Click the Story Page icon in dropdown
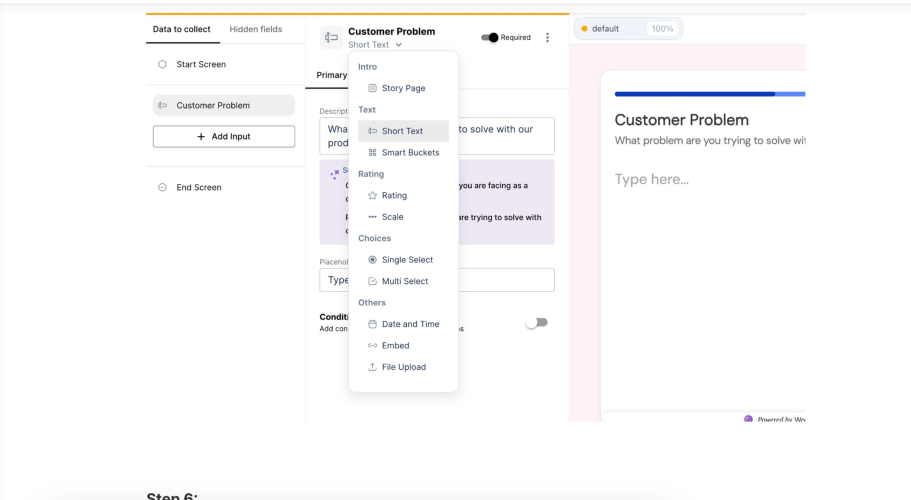Viewport: 911px width, 500px height. tap(373, 88)
